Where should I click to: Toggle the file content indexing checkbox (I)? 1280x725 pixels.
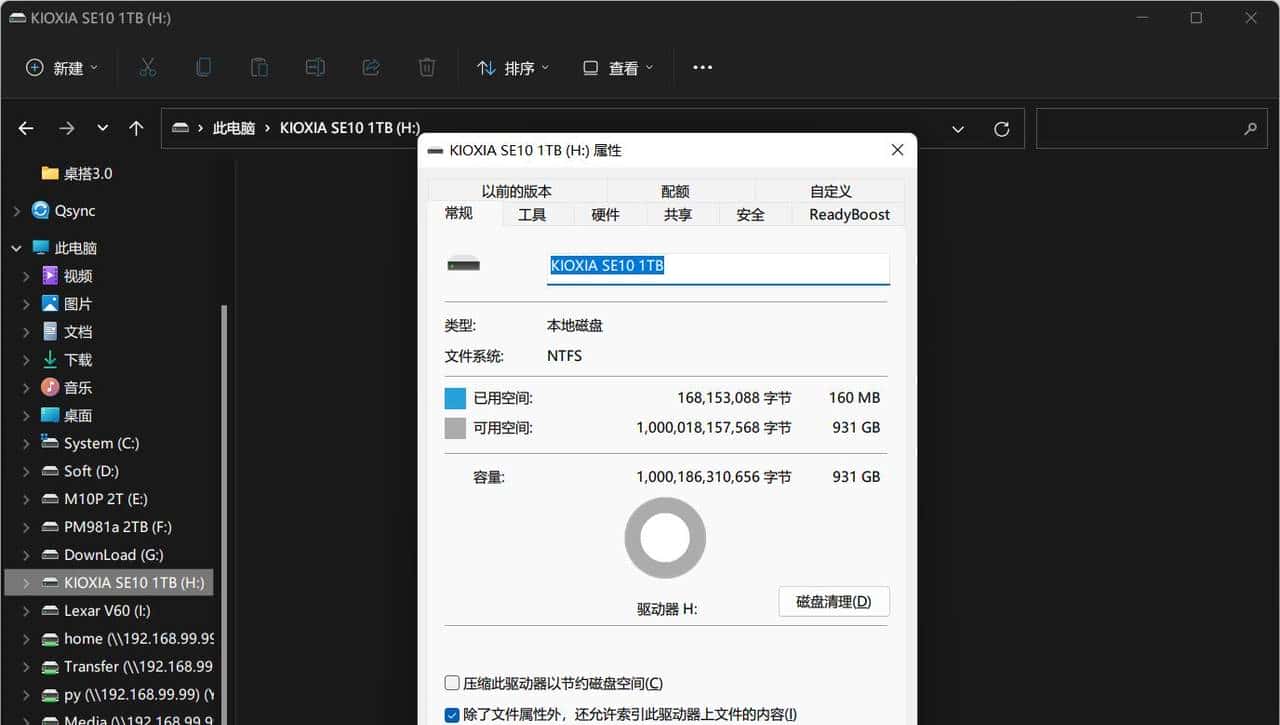tap(451, 714)
